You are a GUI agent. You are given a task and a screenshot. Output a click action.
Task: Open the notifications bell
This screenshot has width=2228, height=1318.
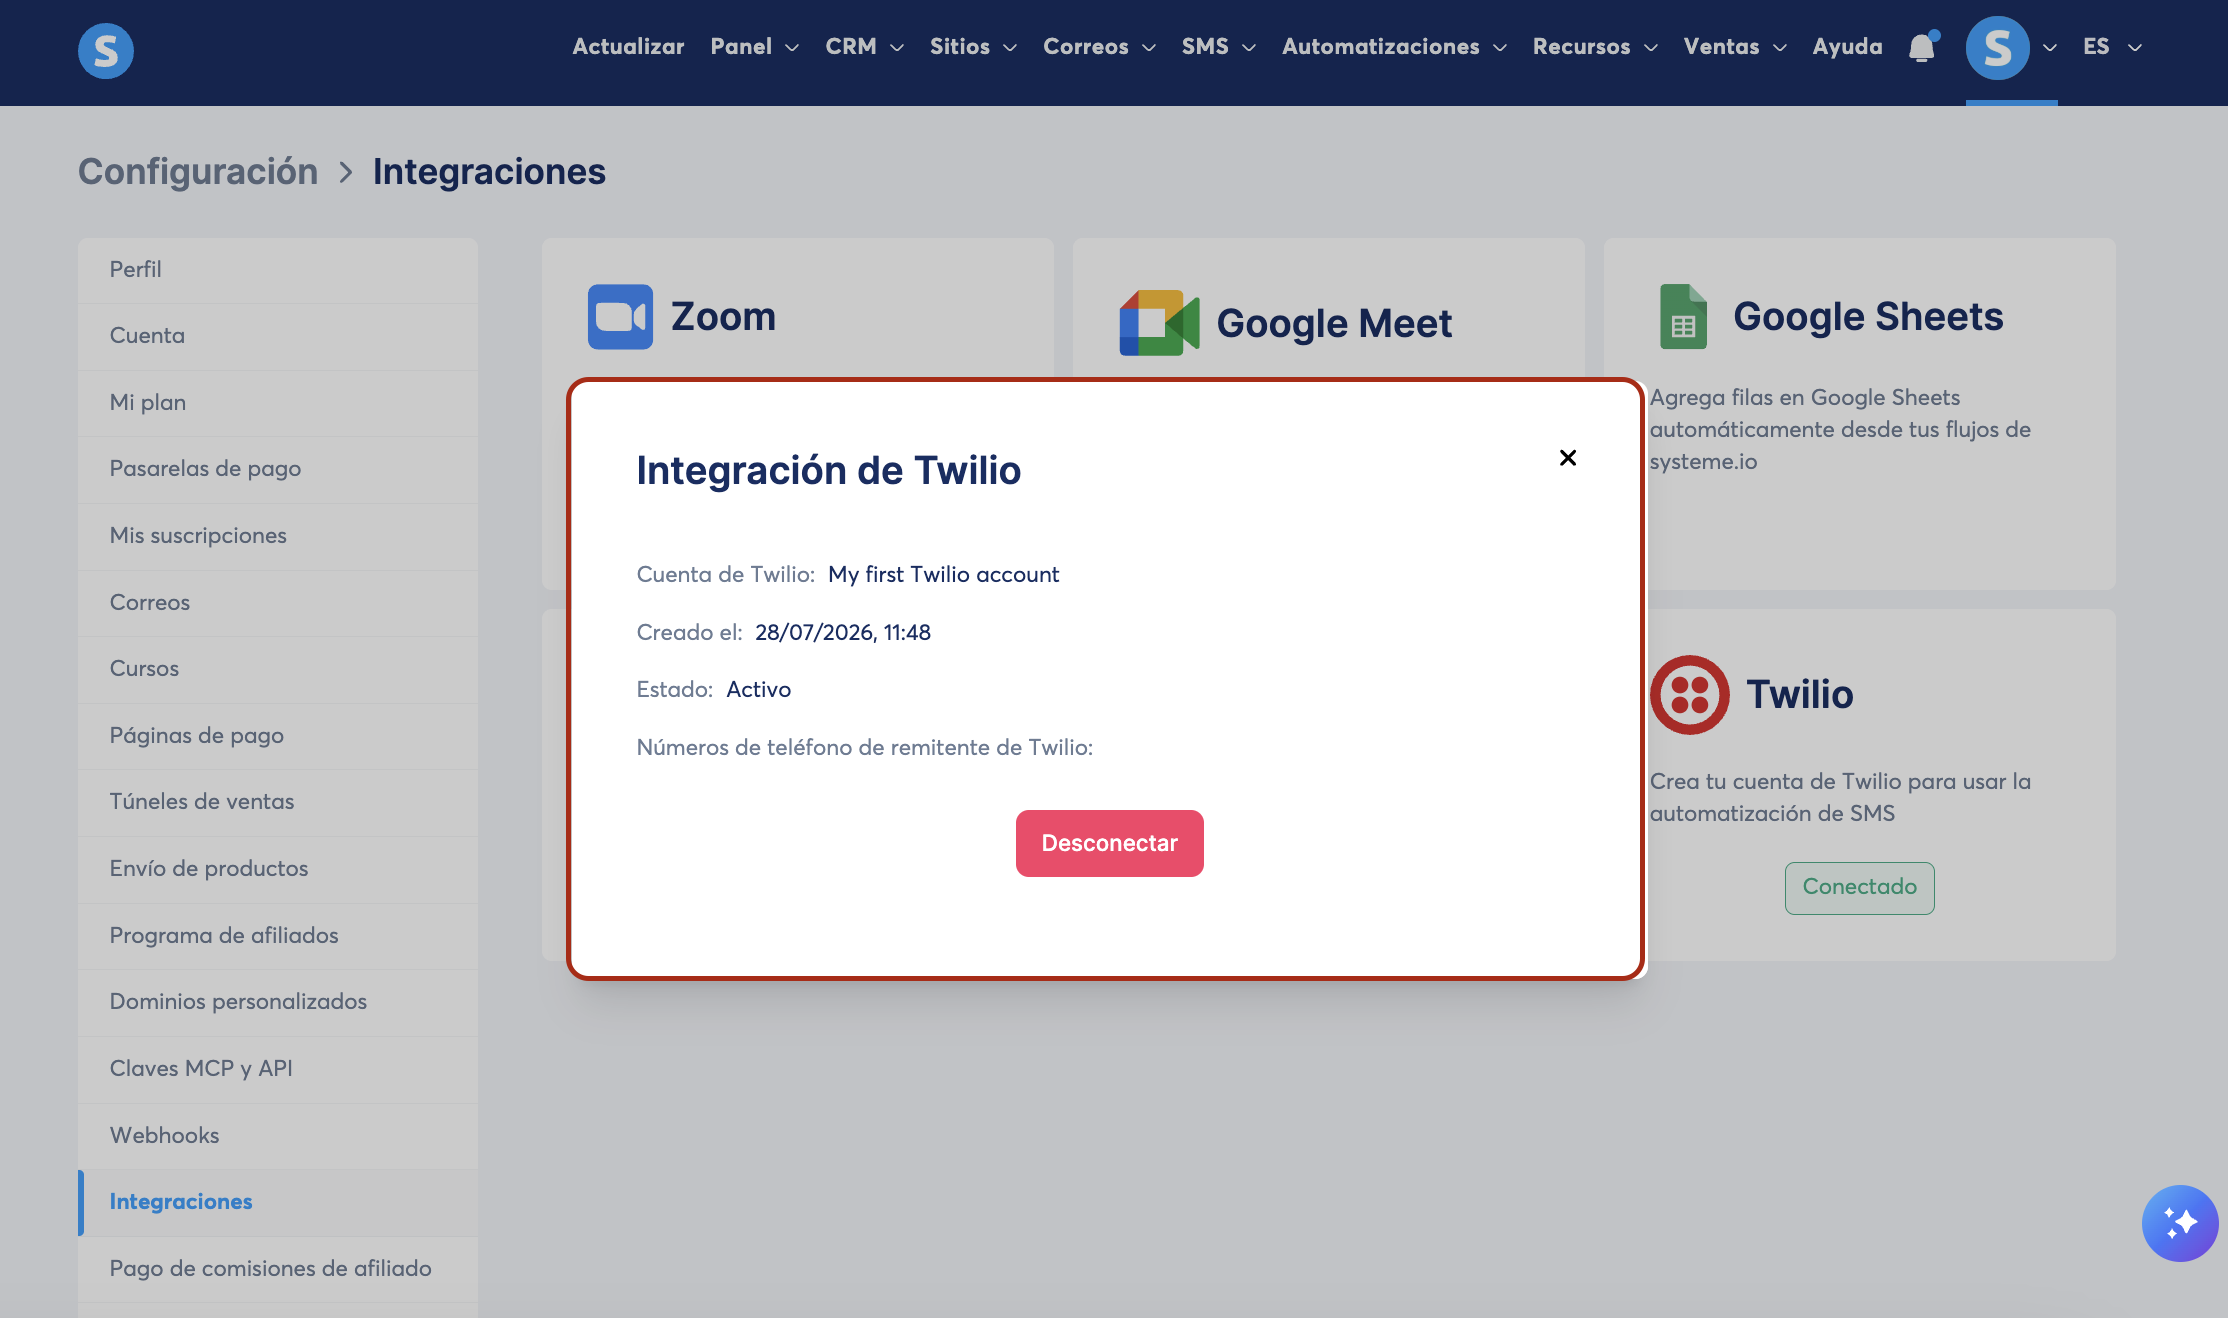pyautogui.click(x=1922, y=47)
